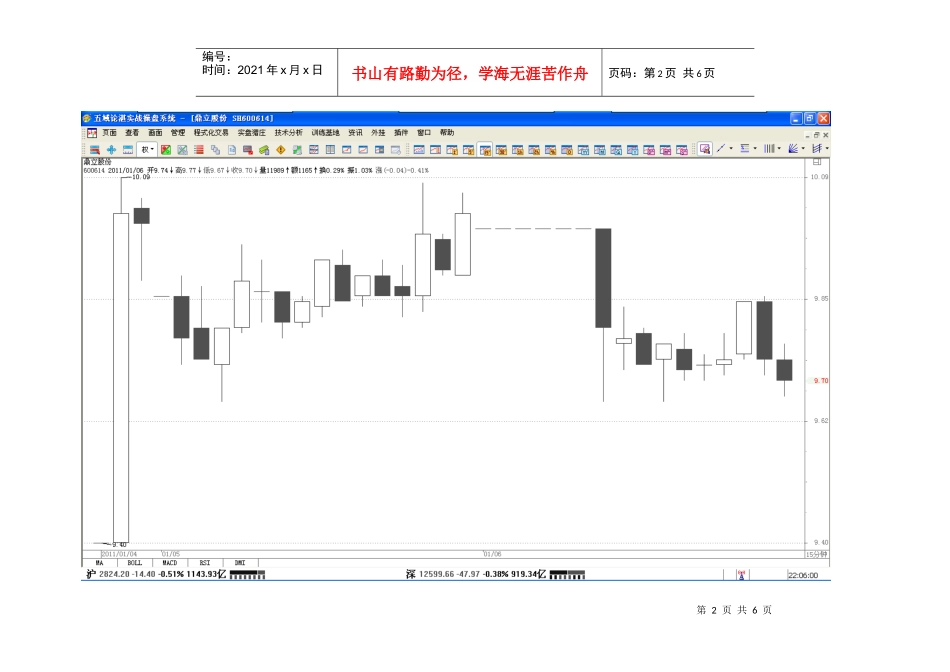Image resolution: width=950 pixels, height=672 pixels.
Task: Click the red horizontal lines list icon
Action: 199,150
